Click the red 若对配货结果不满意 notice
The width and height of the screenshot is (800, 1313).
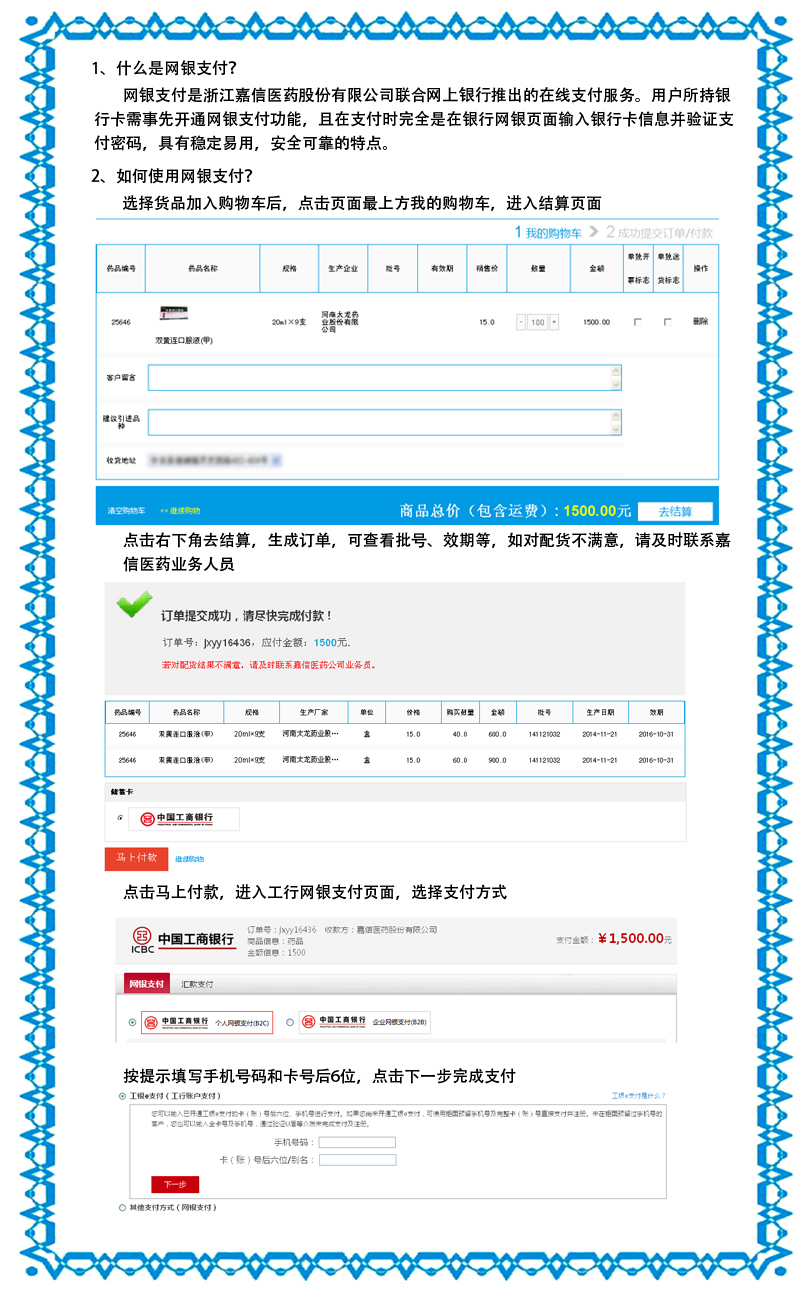coord(269,664)
